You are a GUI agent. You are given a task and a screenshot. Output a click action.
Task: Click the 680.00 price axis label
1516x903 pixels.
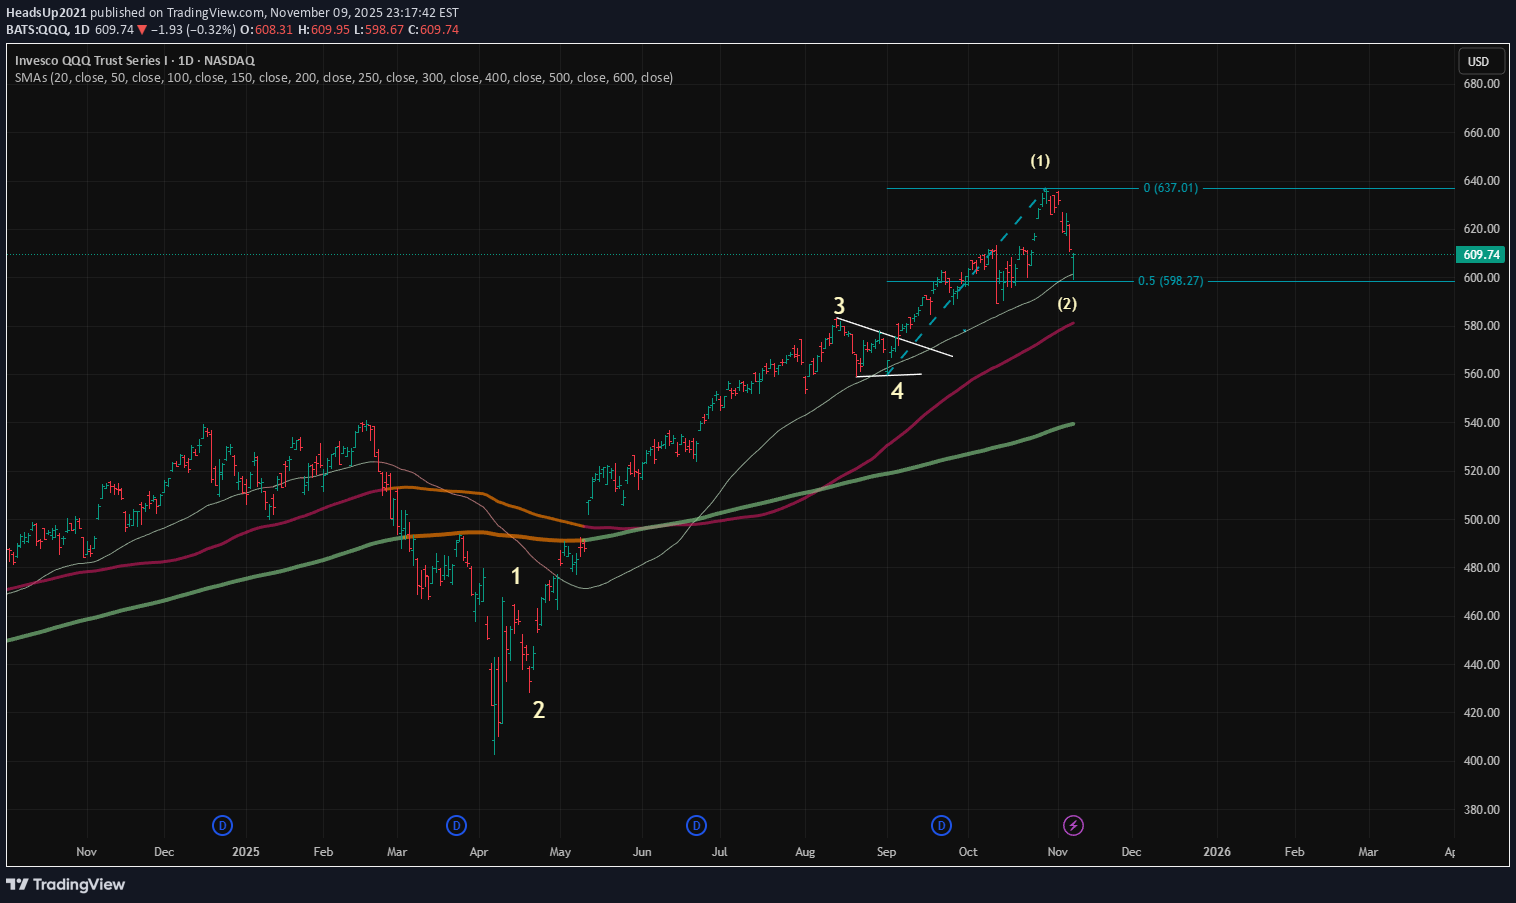coord(1480,84)
